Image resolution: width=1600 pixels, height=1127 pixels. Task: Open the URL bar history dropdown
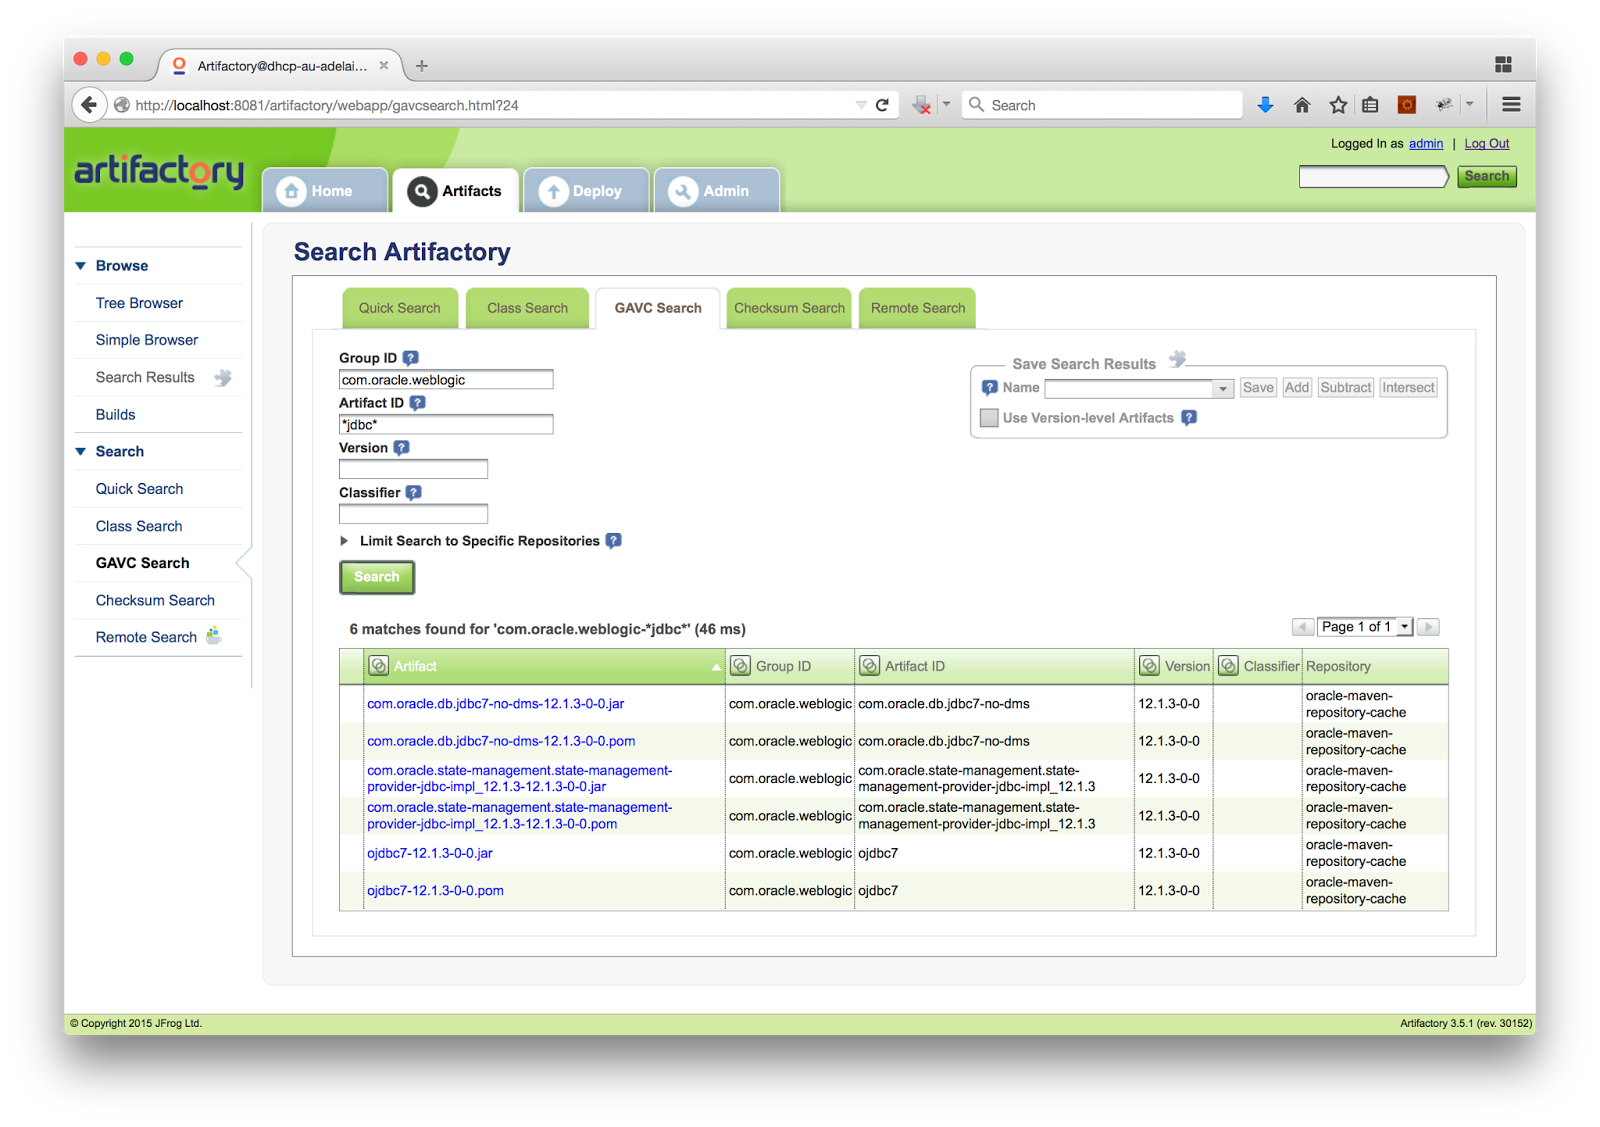point(861,105)
